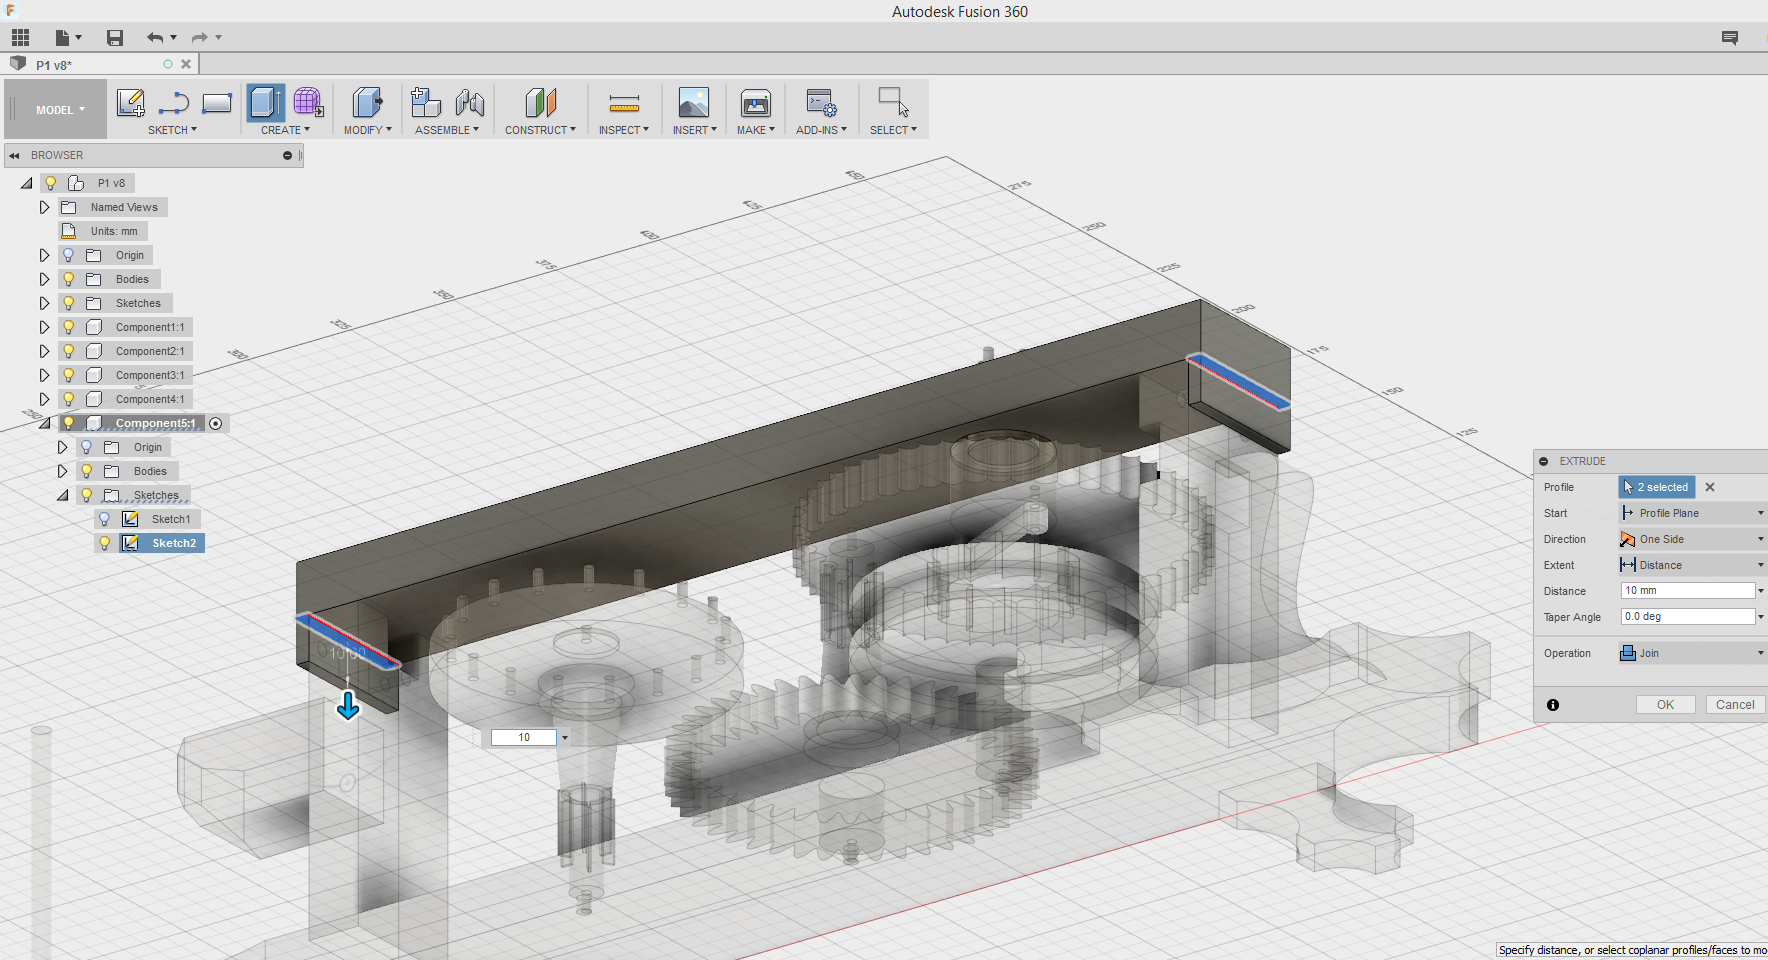This screenshot has width=1768, height=960.
Task: Open the MODIFY menu
Action: point(367,130)
